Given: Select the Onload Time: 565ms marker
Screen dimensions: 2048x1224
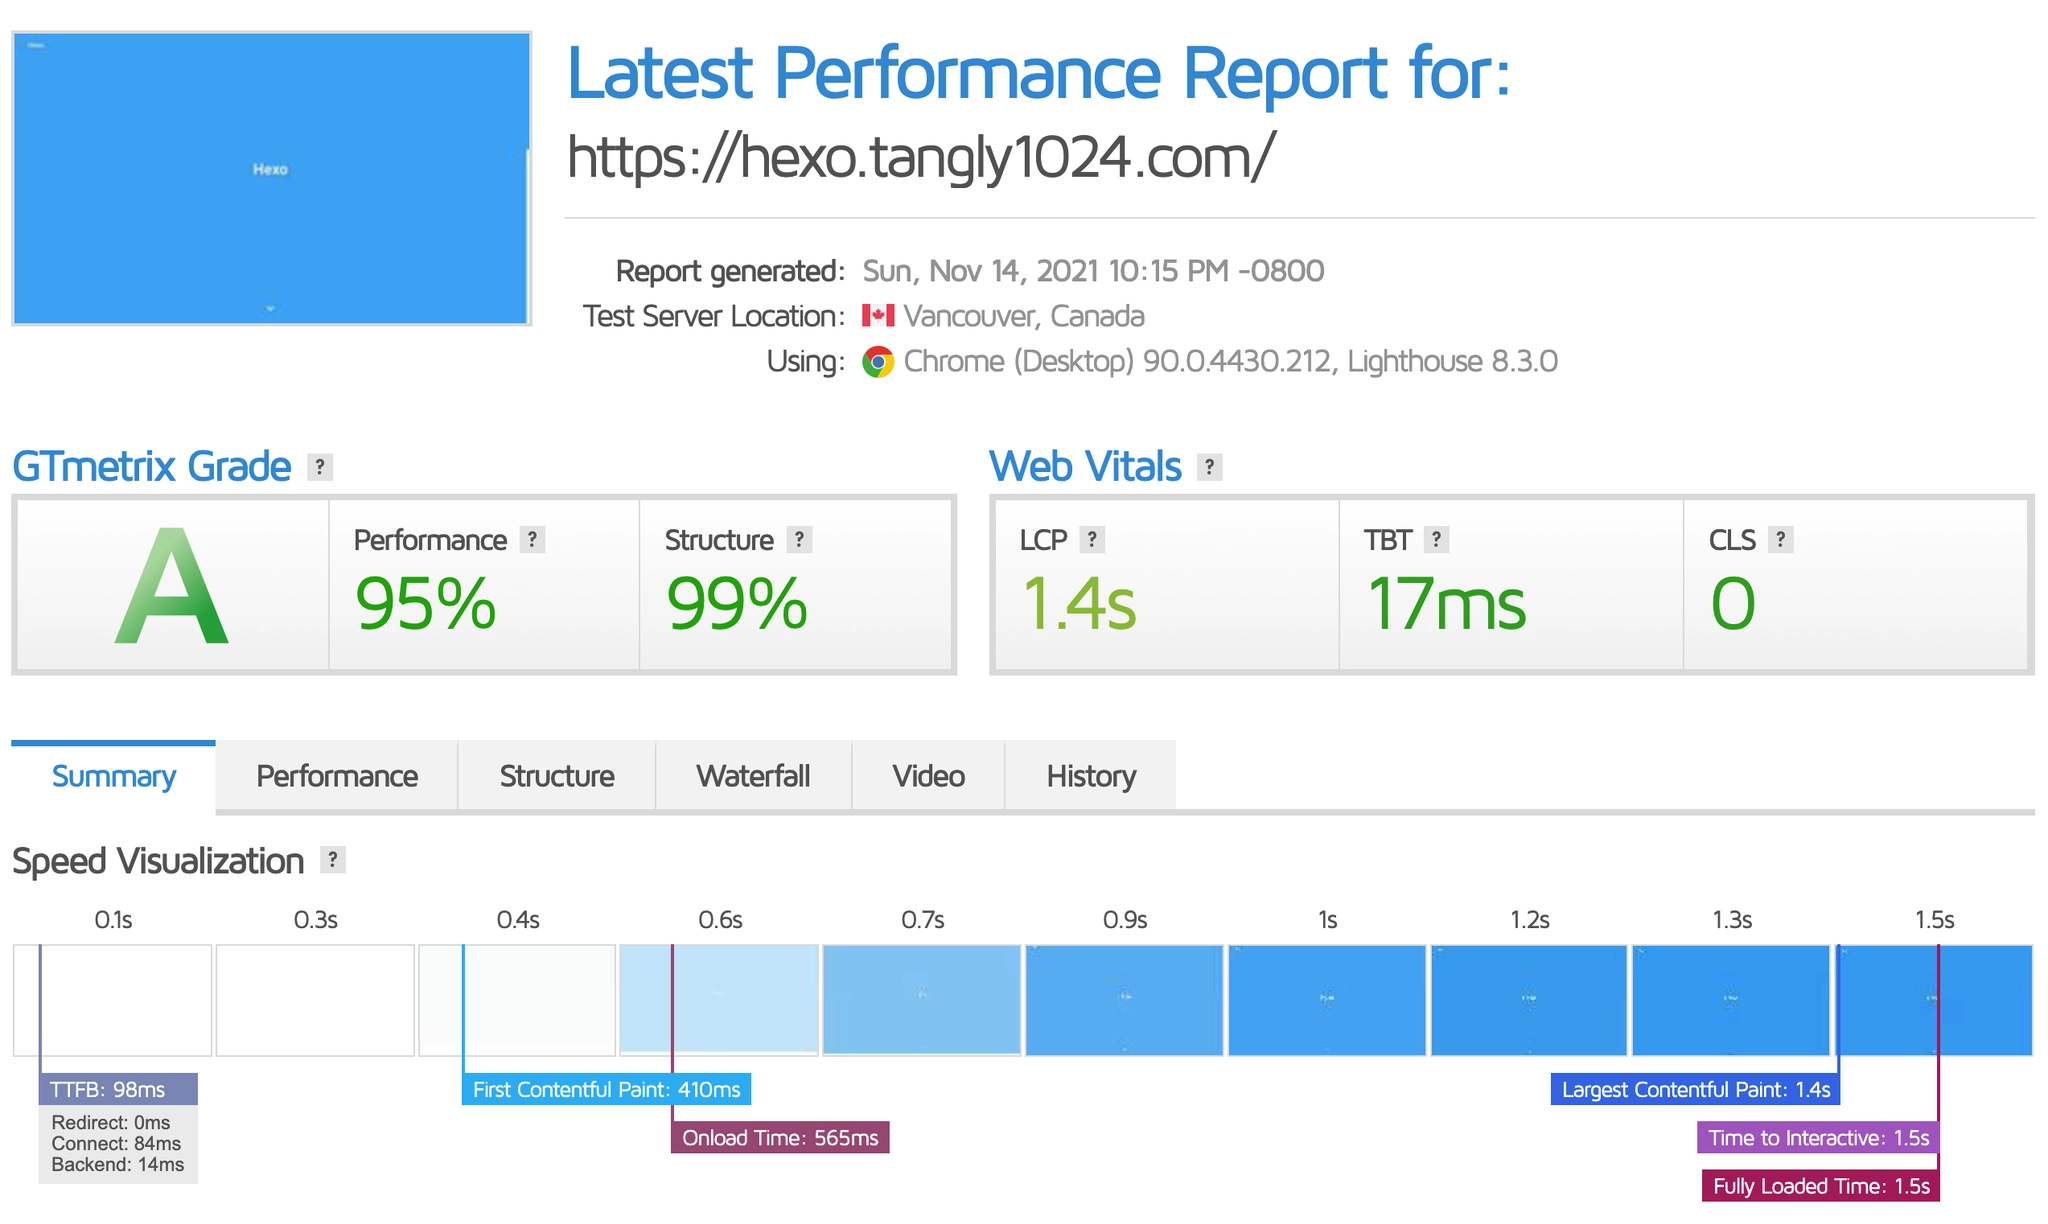Looking at the screenshot, I should [780, 1138].
